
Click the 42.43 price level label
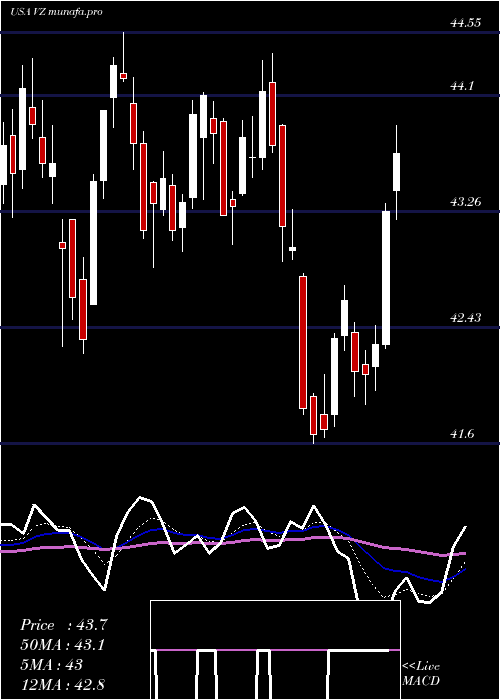click(466, 318)
